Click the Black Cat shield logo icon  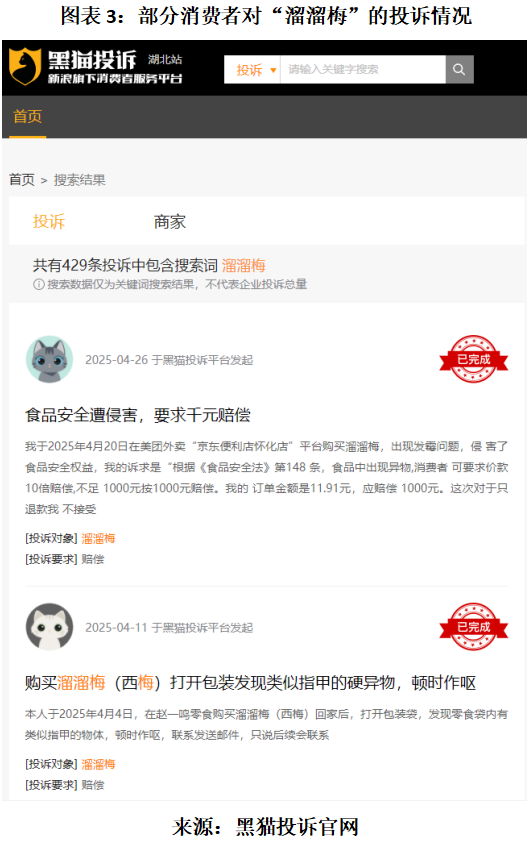coord(25,67)
